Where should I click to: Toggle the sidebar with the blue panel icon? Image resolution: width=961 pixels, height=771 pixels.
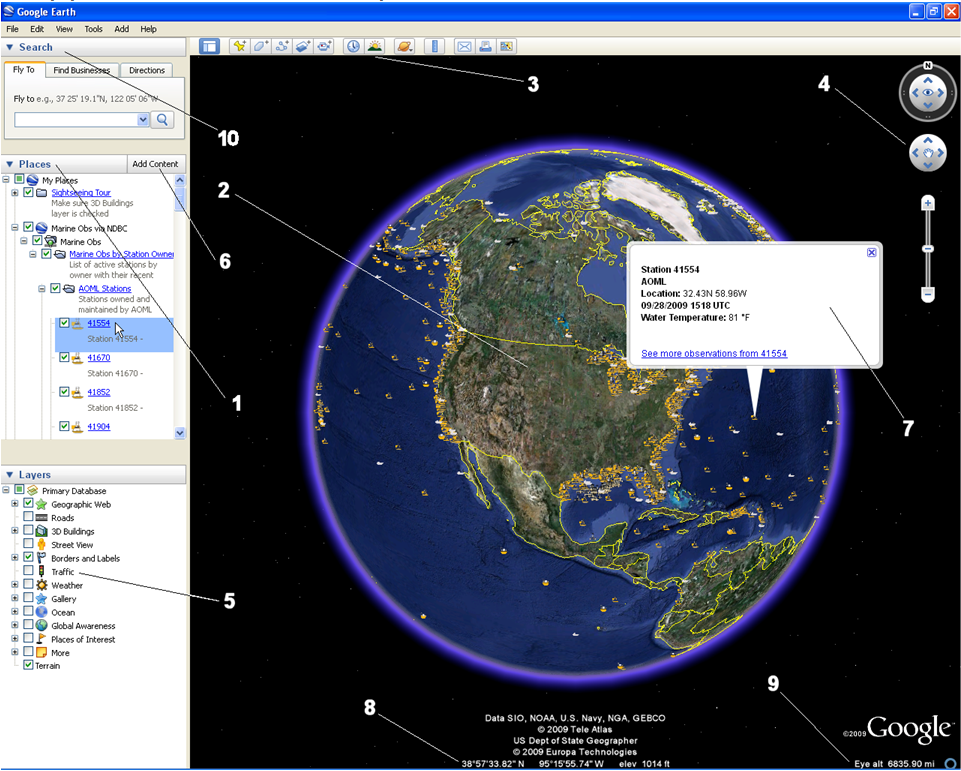tap(210, 47)
